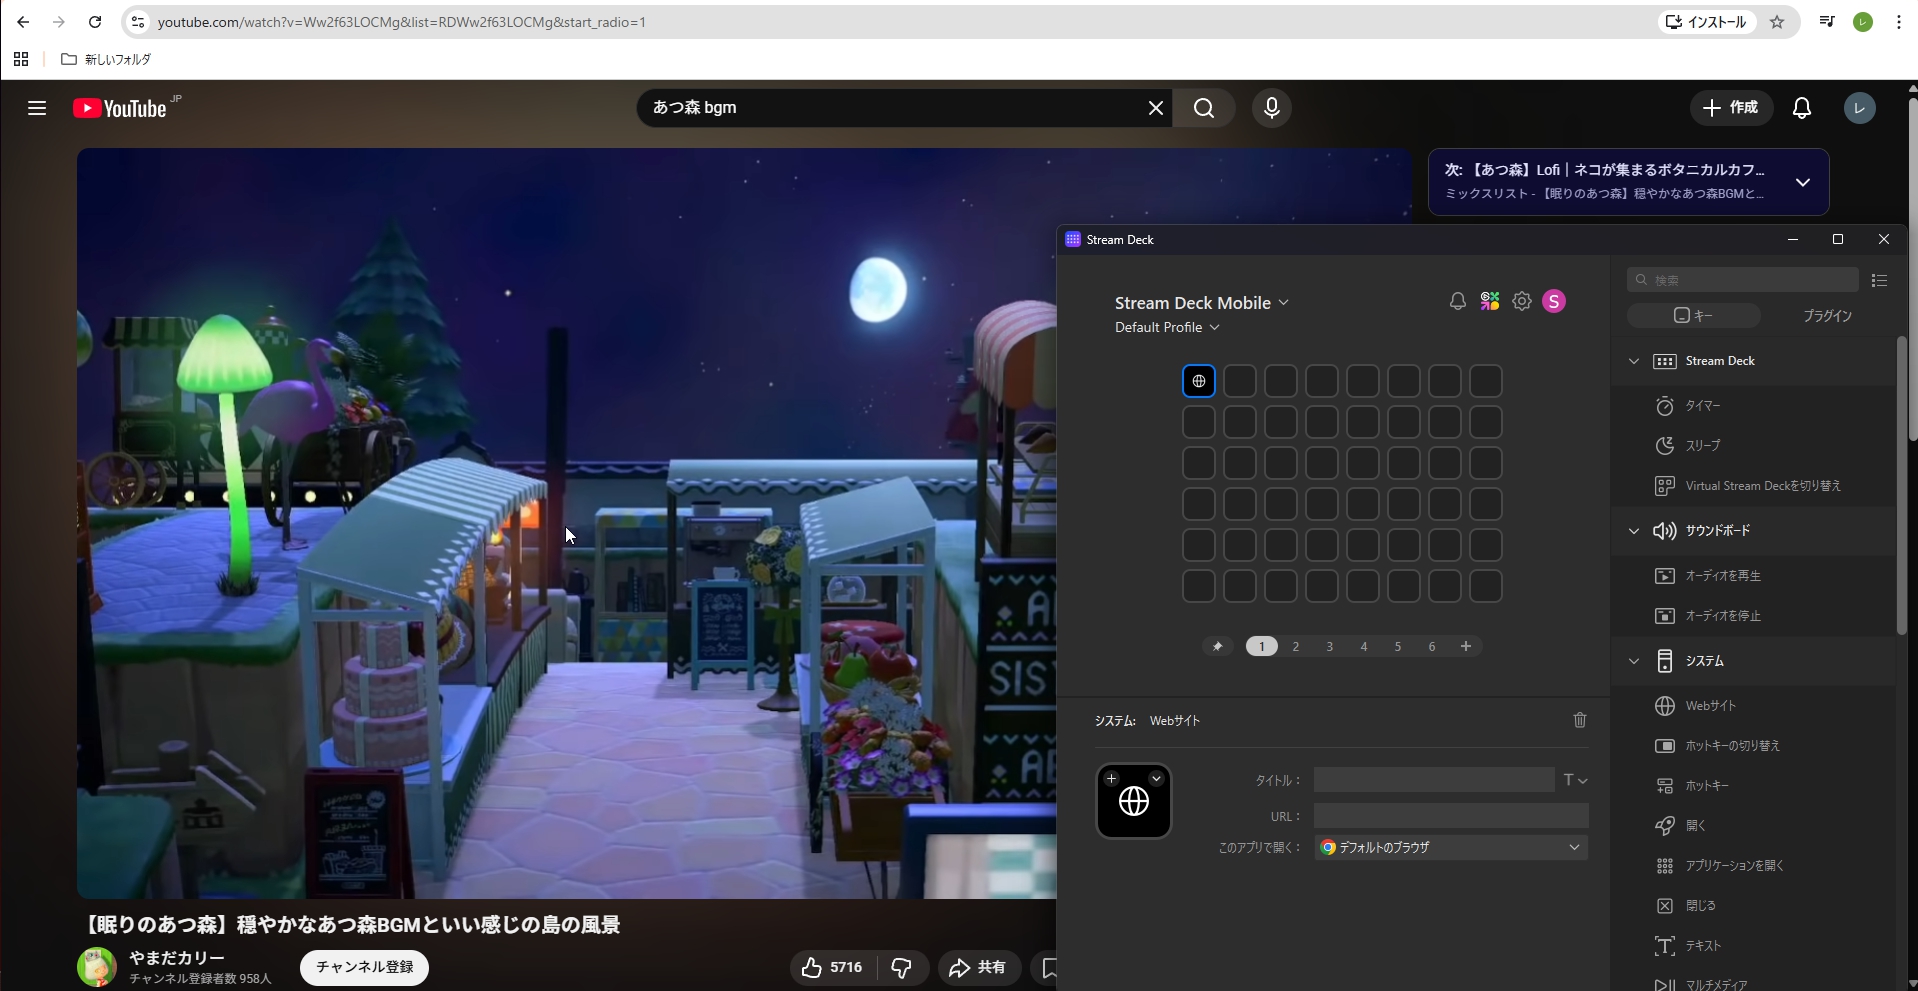The width and height of the screenshot is (1918, 991).
Task: Open Stream Deck preferences gear icon
Action: tap(1521, 301)
